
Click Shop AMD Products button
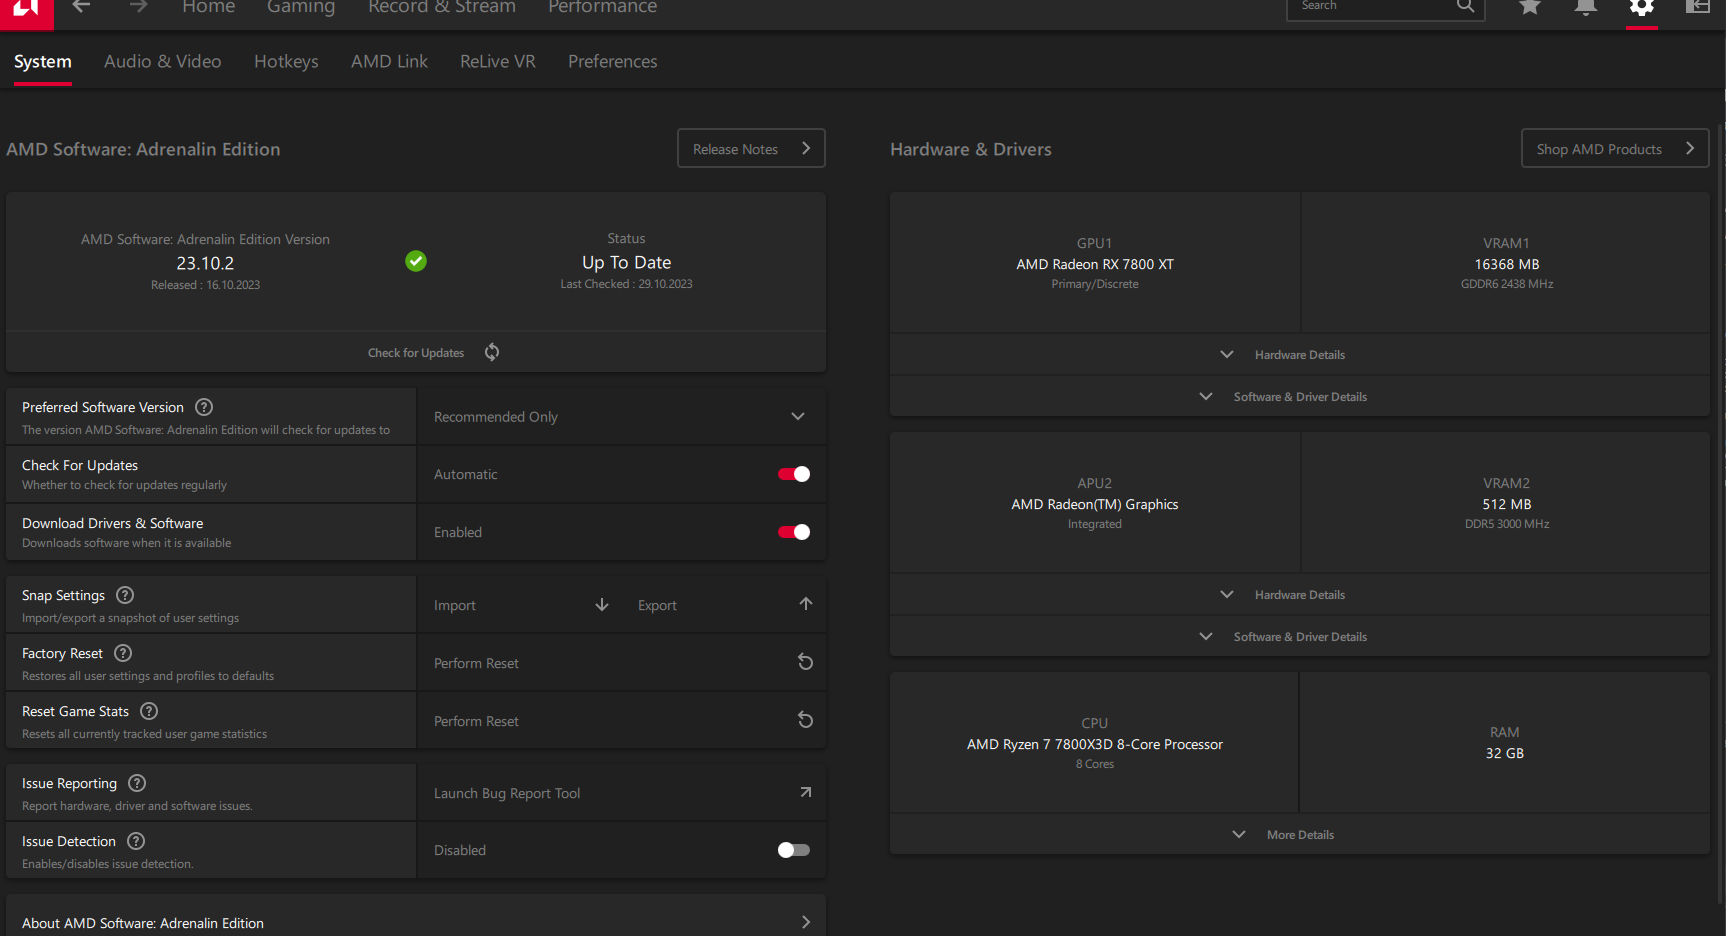1615,148
